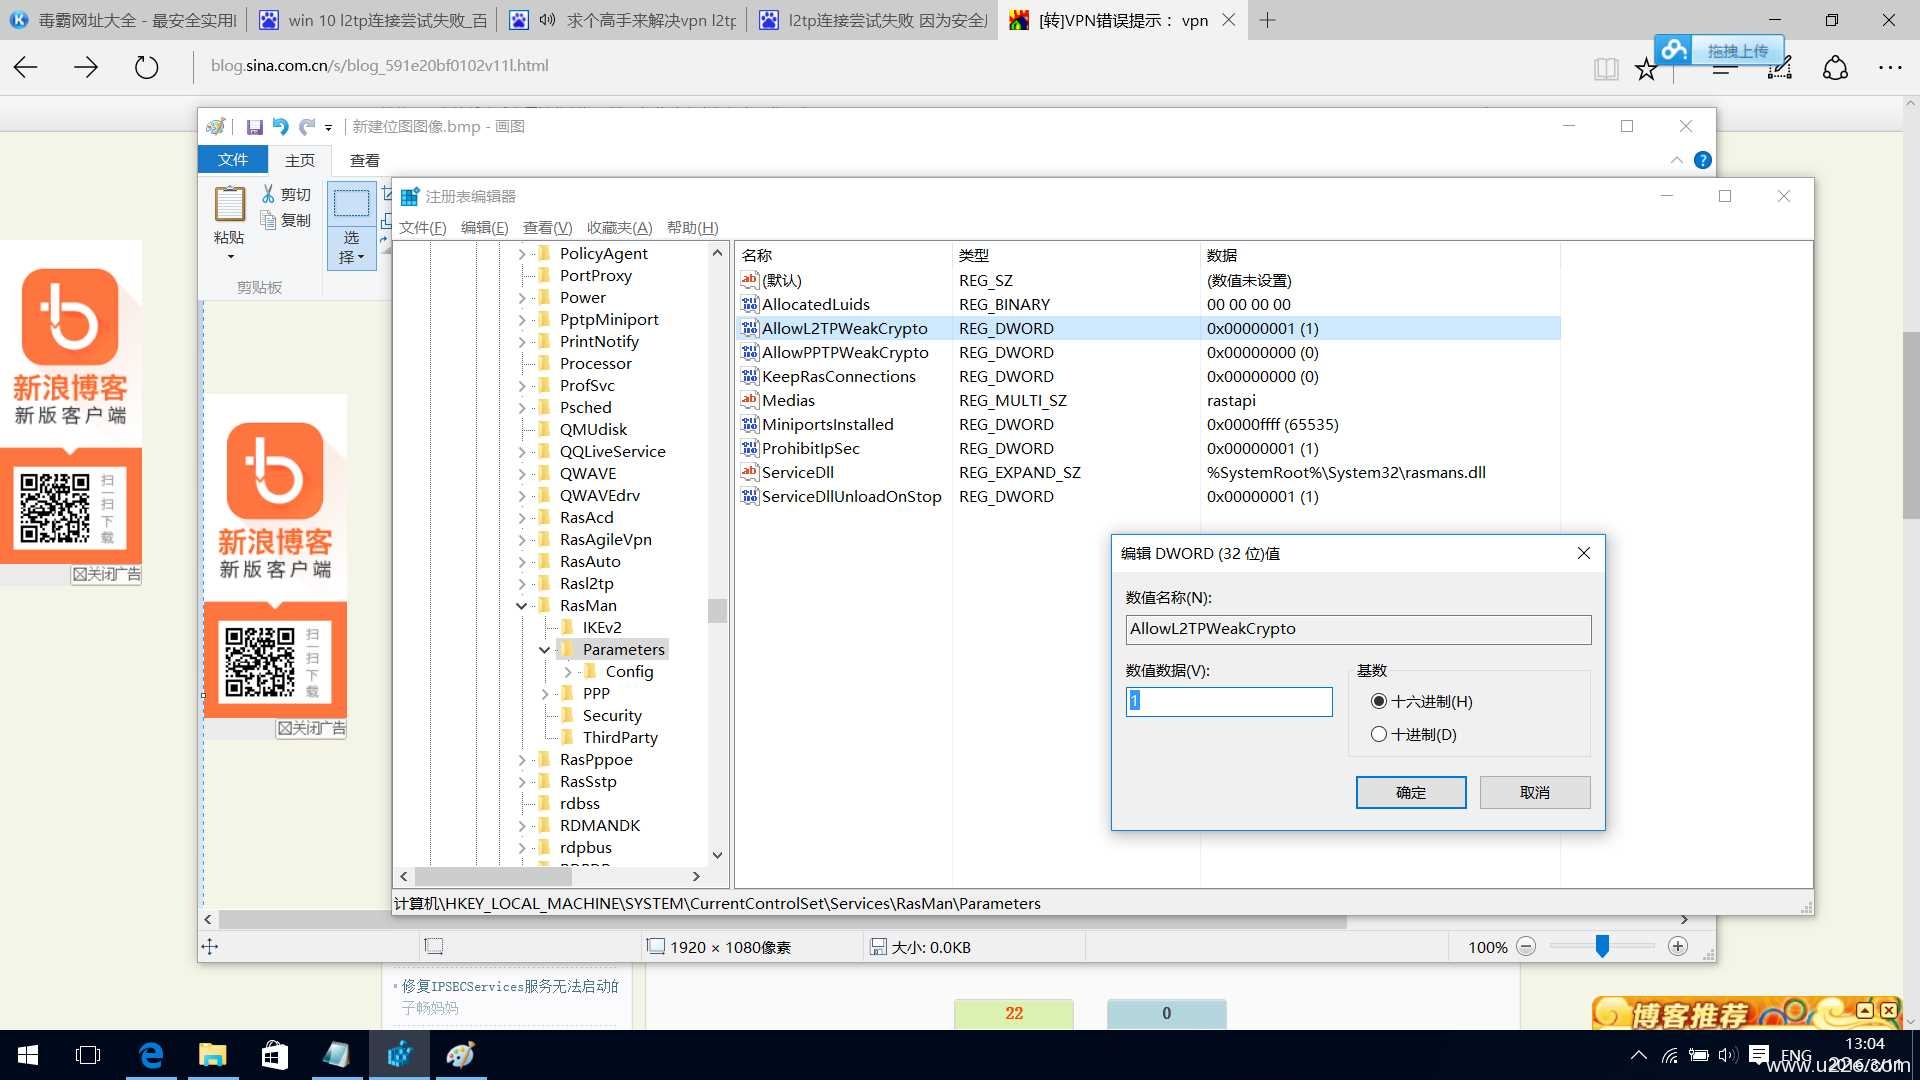The image size is (1920, 1080).
Task: Close the DWORD edit dialog
Action: (x=1583, y=553)
